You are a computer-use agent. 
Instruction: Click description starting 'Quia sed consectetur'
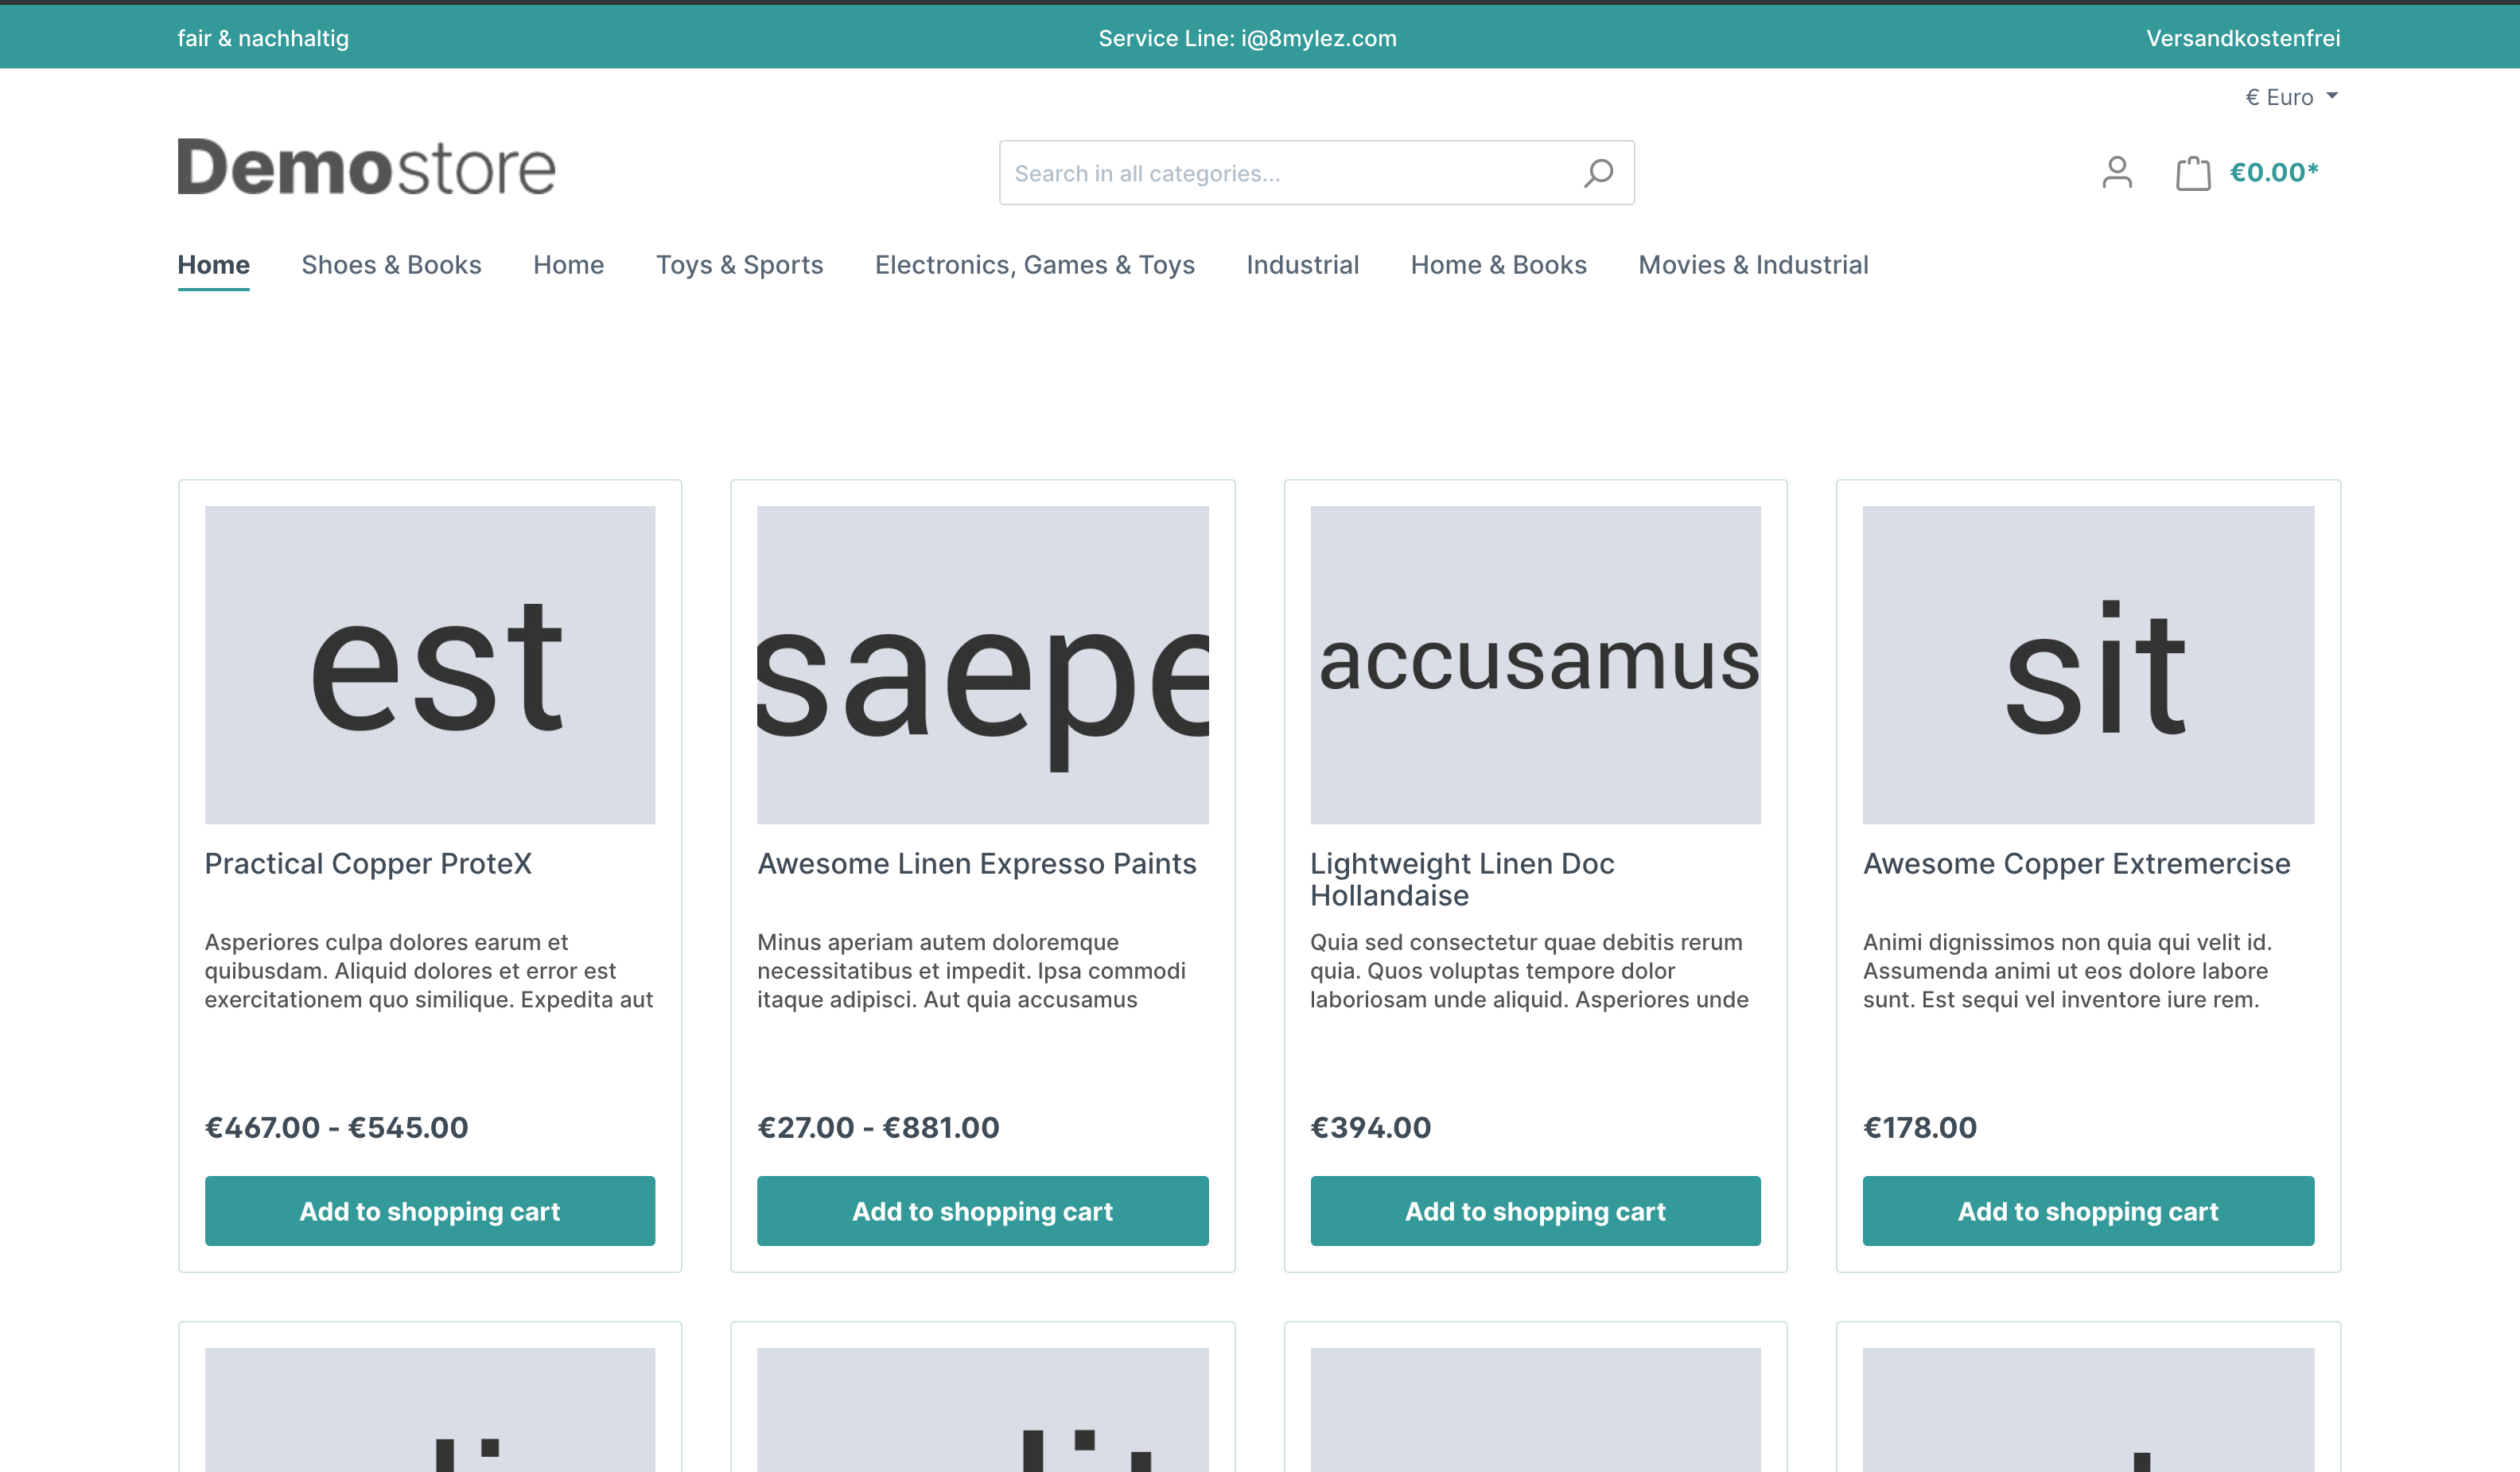pyautogui.click(x=1529, y=971)
